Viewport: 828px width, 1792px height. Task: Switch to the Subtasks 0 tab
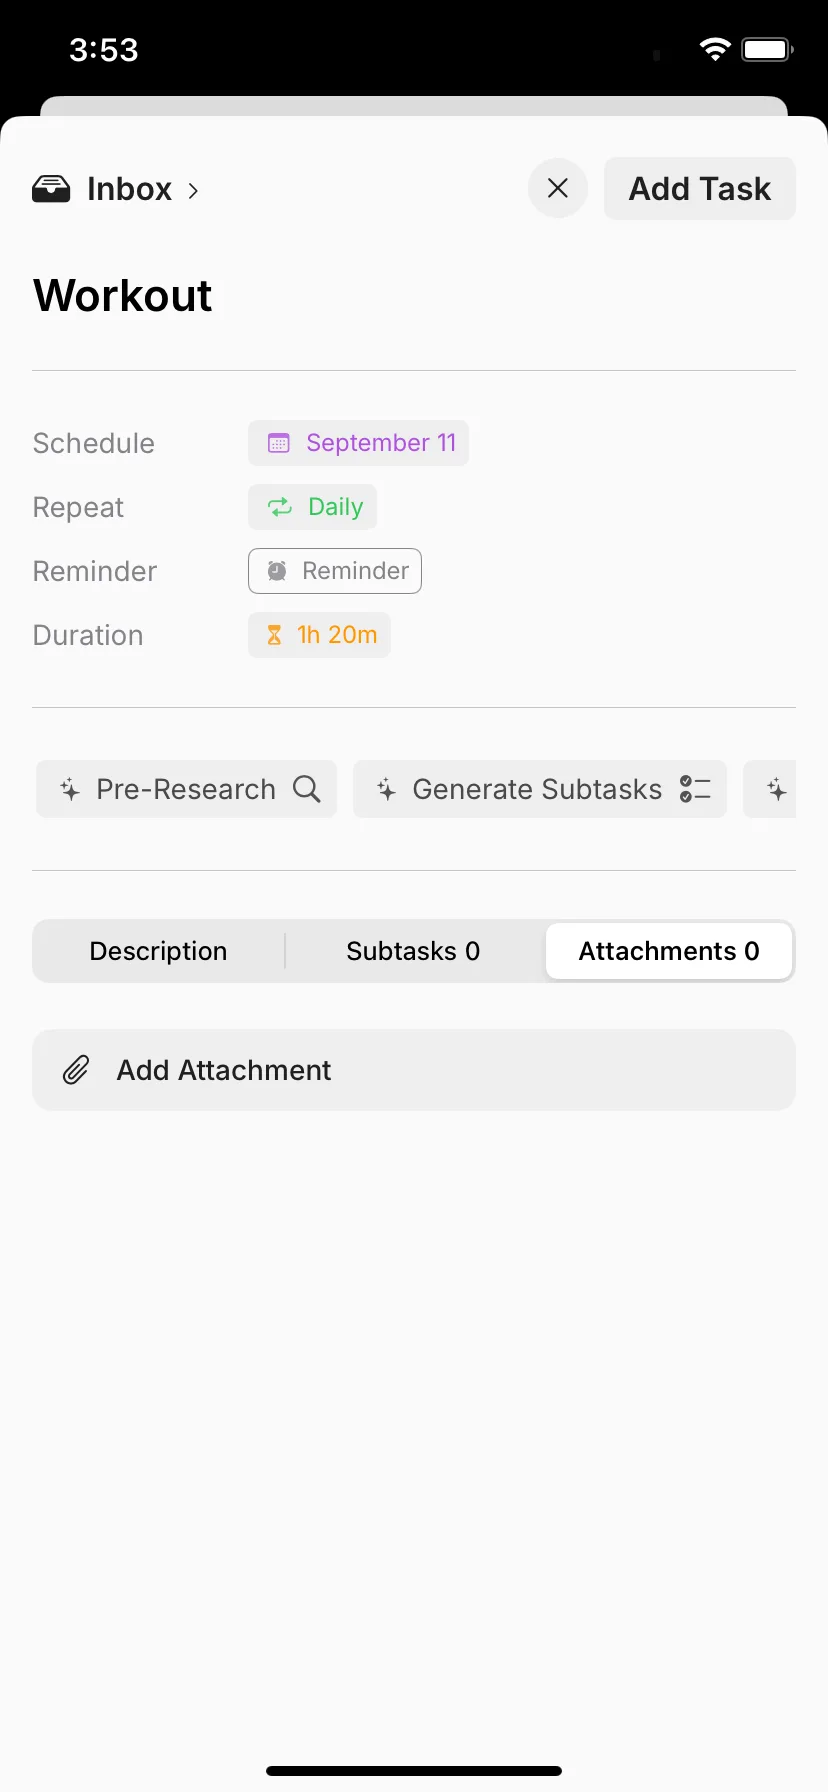(413, 951)
